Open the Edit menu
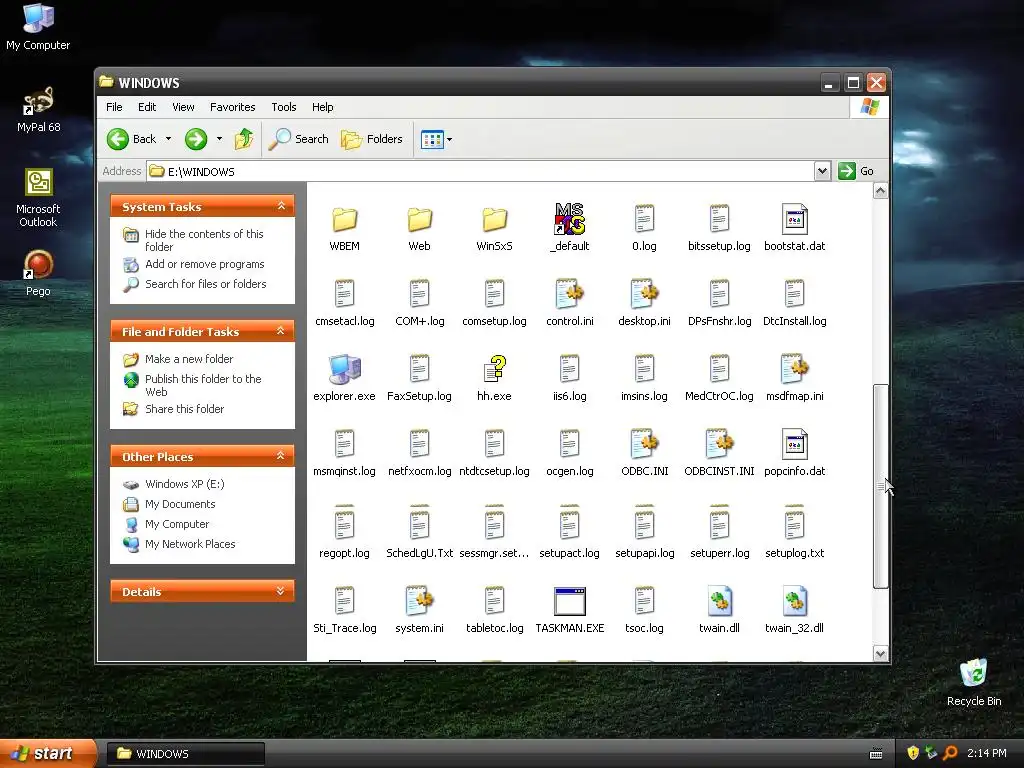This screenshot has width=1024, height=768. click(x=147, y=107)
